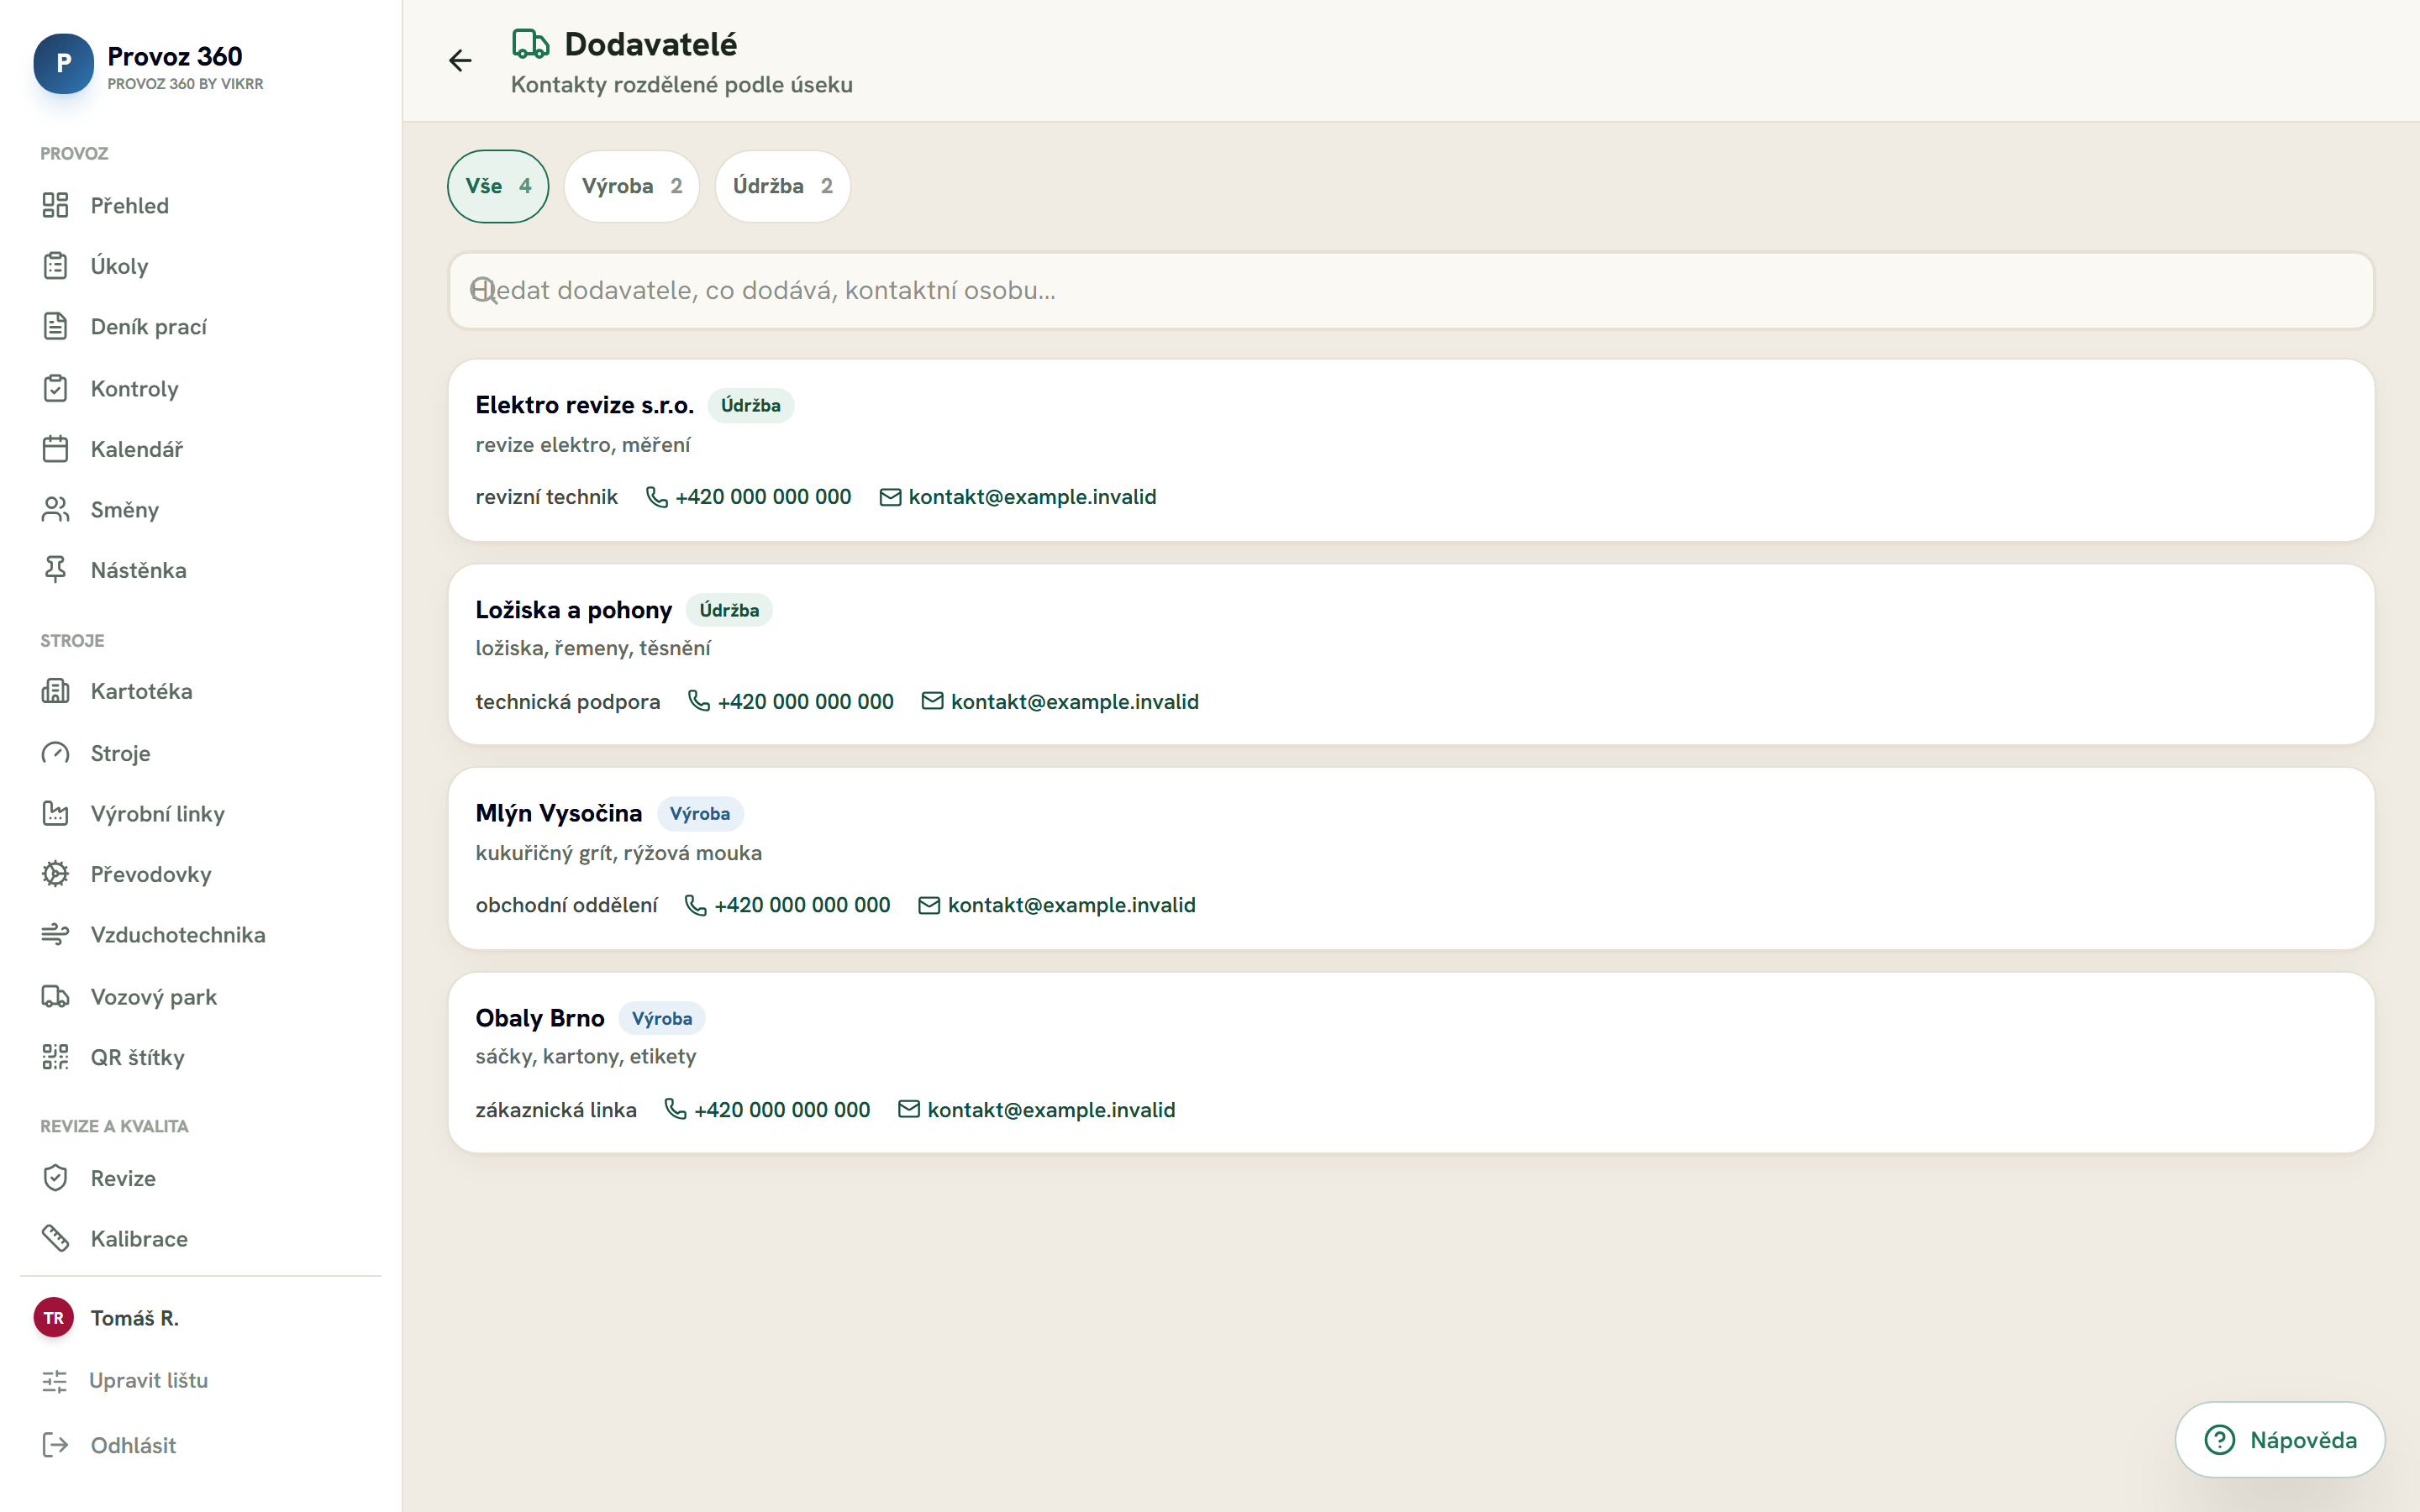Click the Přehled dashboard icon
2420x1512 pixels.
(55, 205)
